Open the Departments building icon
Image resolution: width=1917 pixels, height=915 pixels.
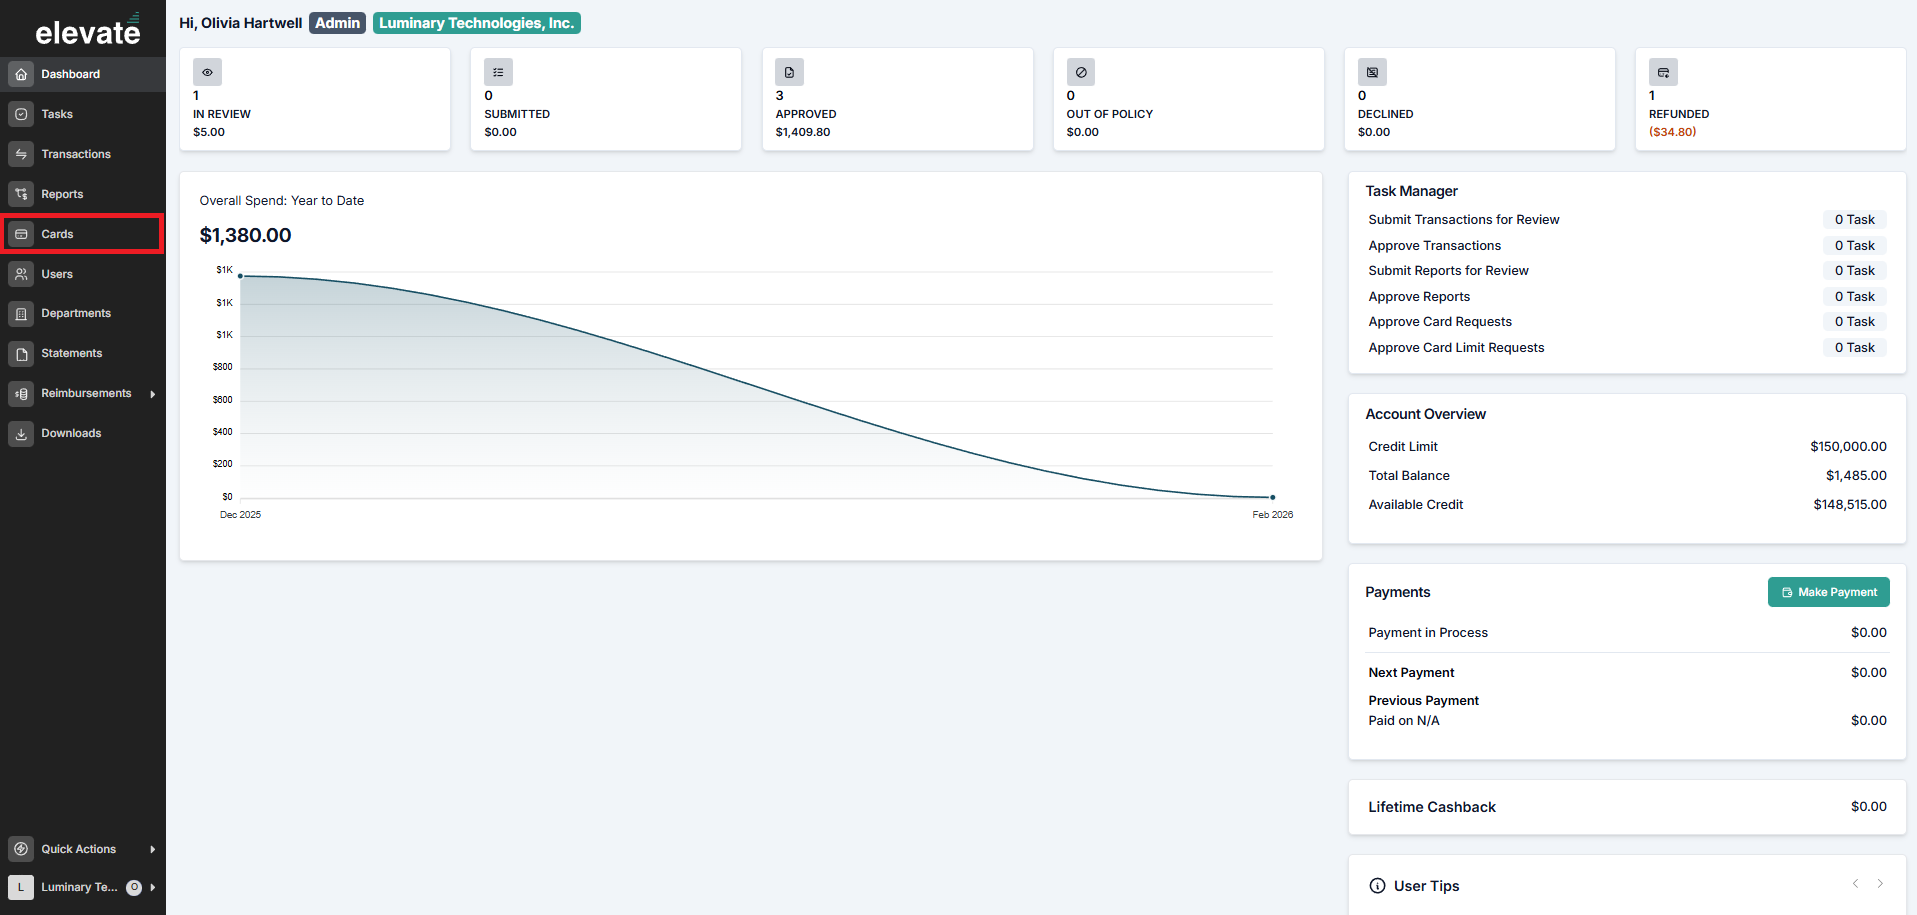click(21, 314)
